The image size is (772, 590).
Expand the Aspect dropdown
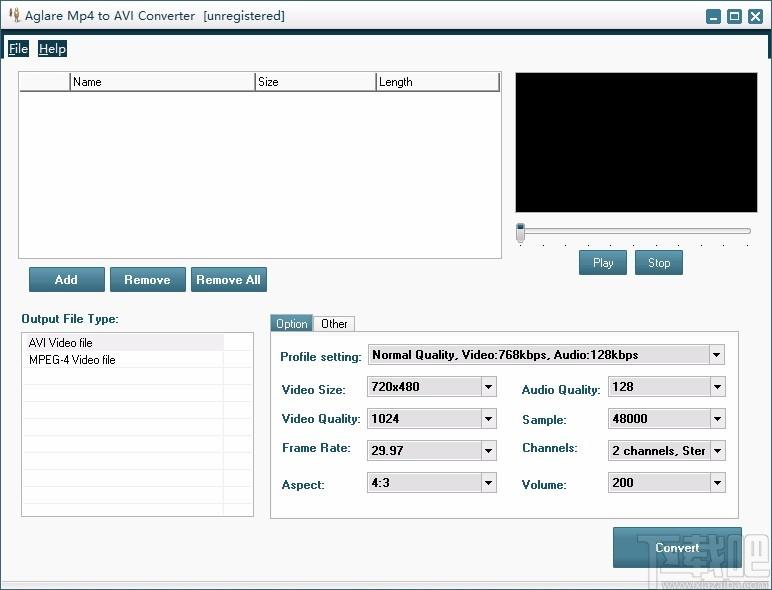(488, 483)
